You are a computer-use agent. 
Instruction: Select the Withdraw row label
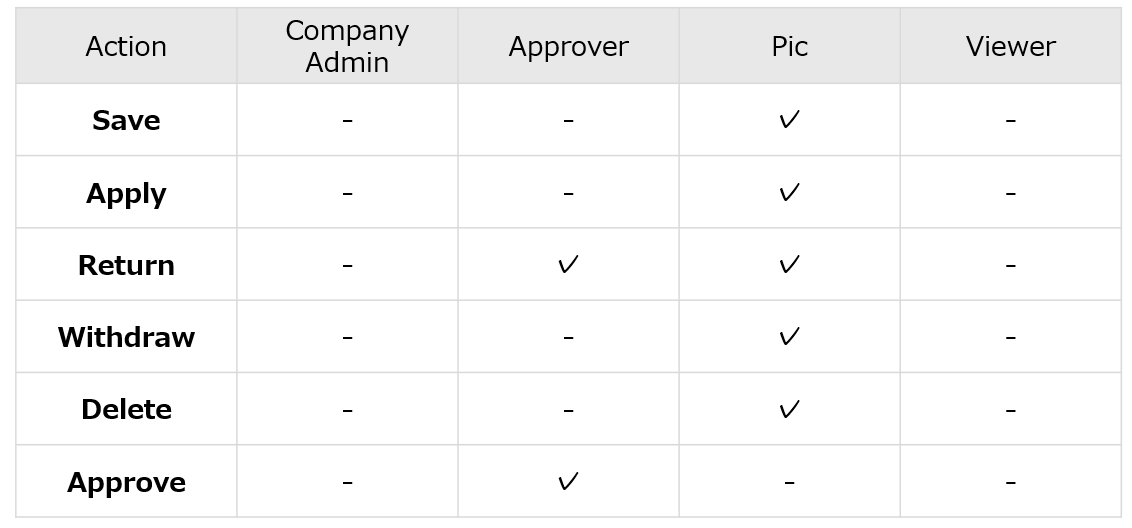pos(126,337)
